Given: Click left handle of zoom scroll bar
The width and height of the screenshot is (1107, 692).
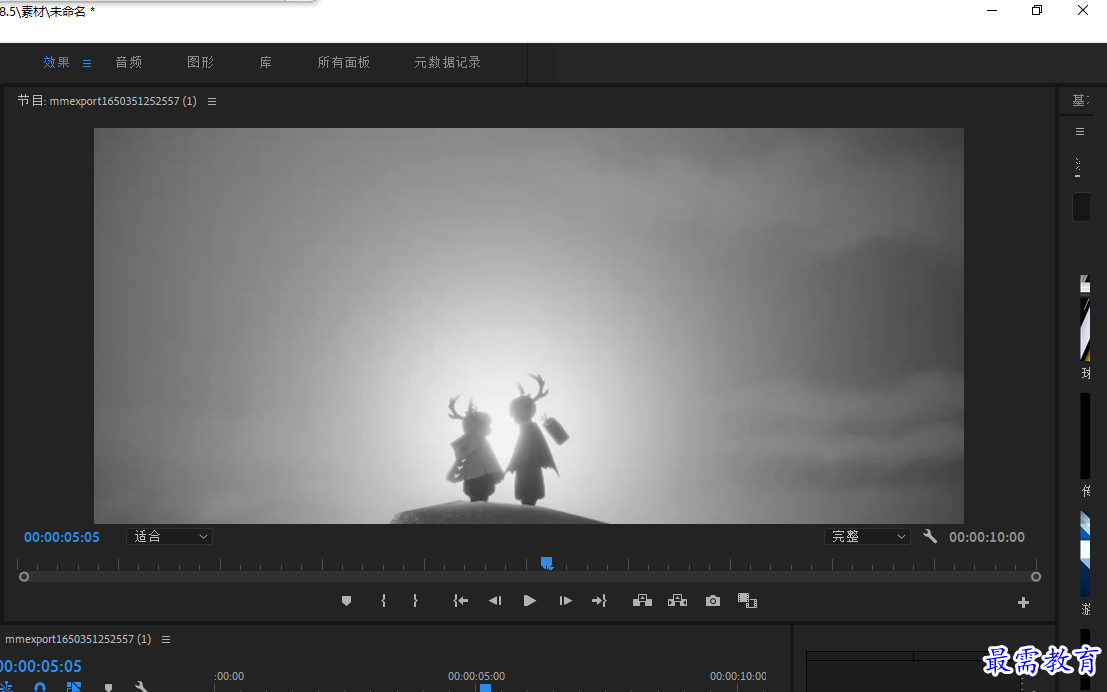Looking at the screenshot, I should point(24,577).
